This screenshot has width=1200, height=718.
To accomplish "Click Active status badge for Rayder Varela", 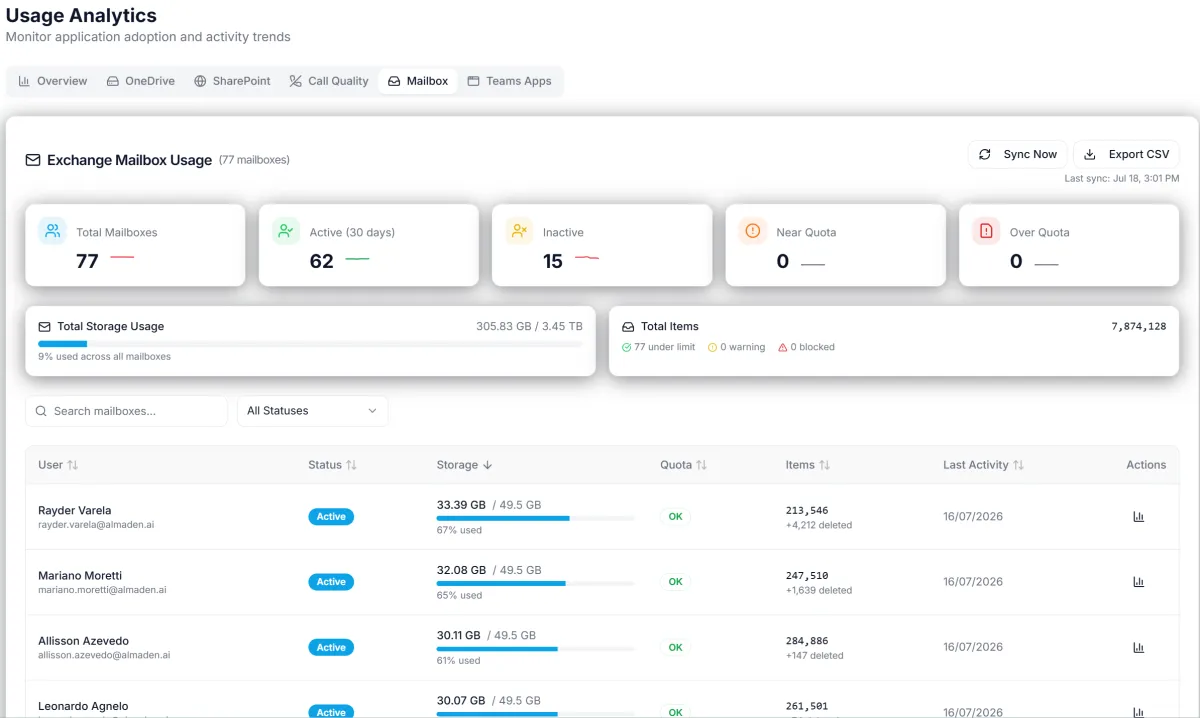I will [x=331, y=517].
